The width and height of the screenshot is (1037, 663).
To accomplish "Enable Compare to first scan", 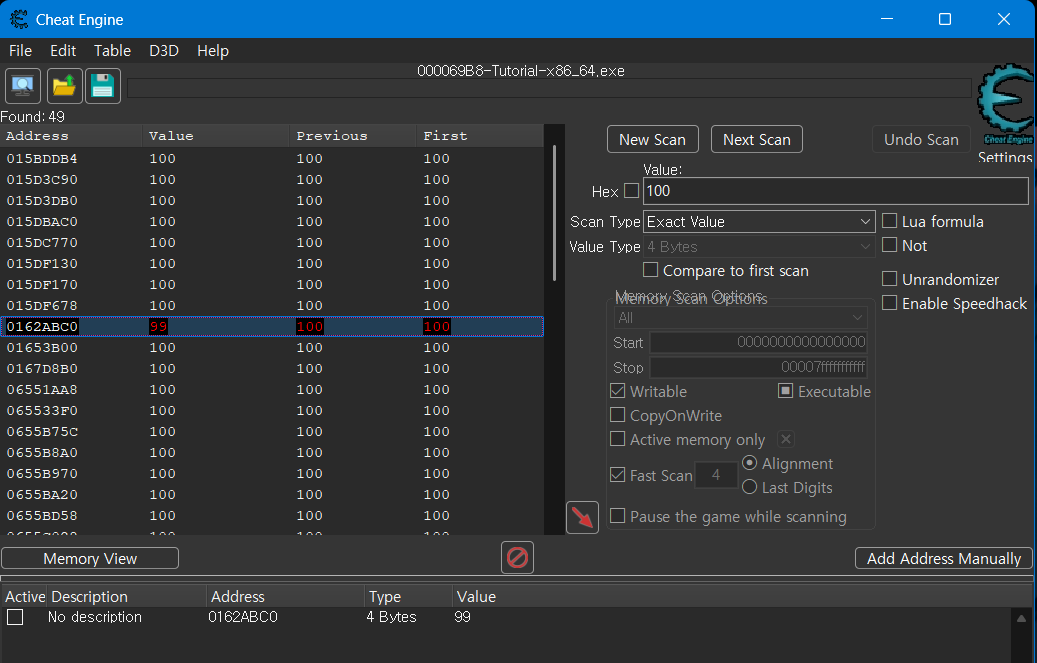I will (x=651, y=270).
